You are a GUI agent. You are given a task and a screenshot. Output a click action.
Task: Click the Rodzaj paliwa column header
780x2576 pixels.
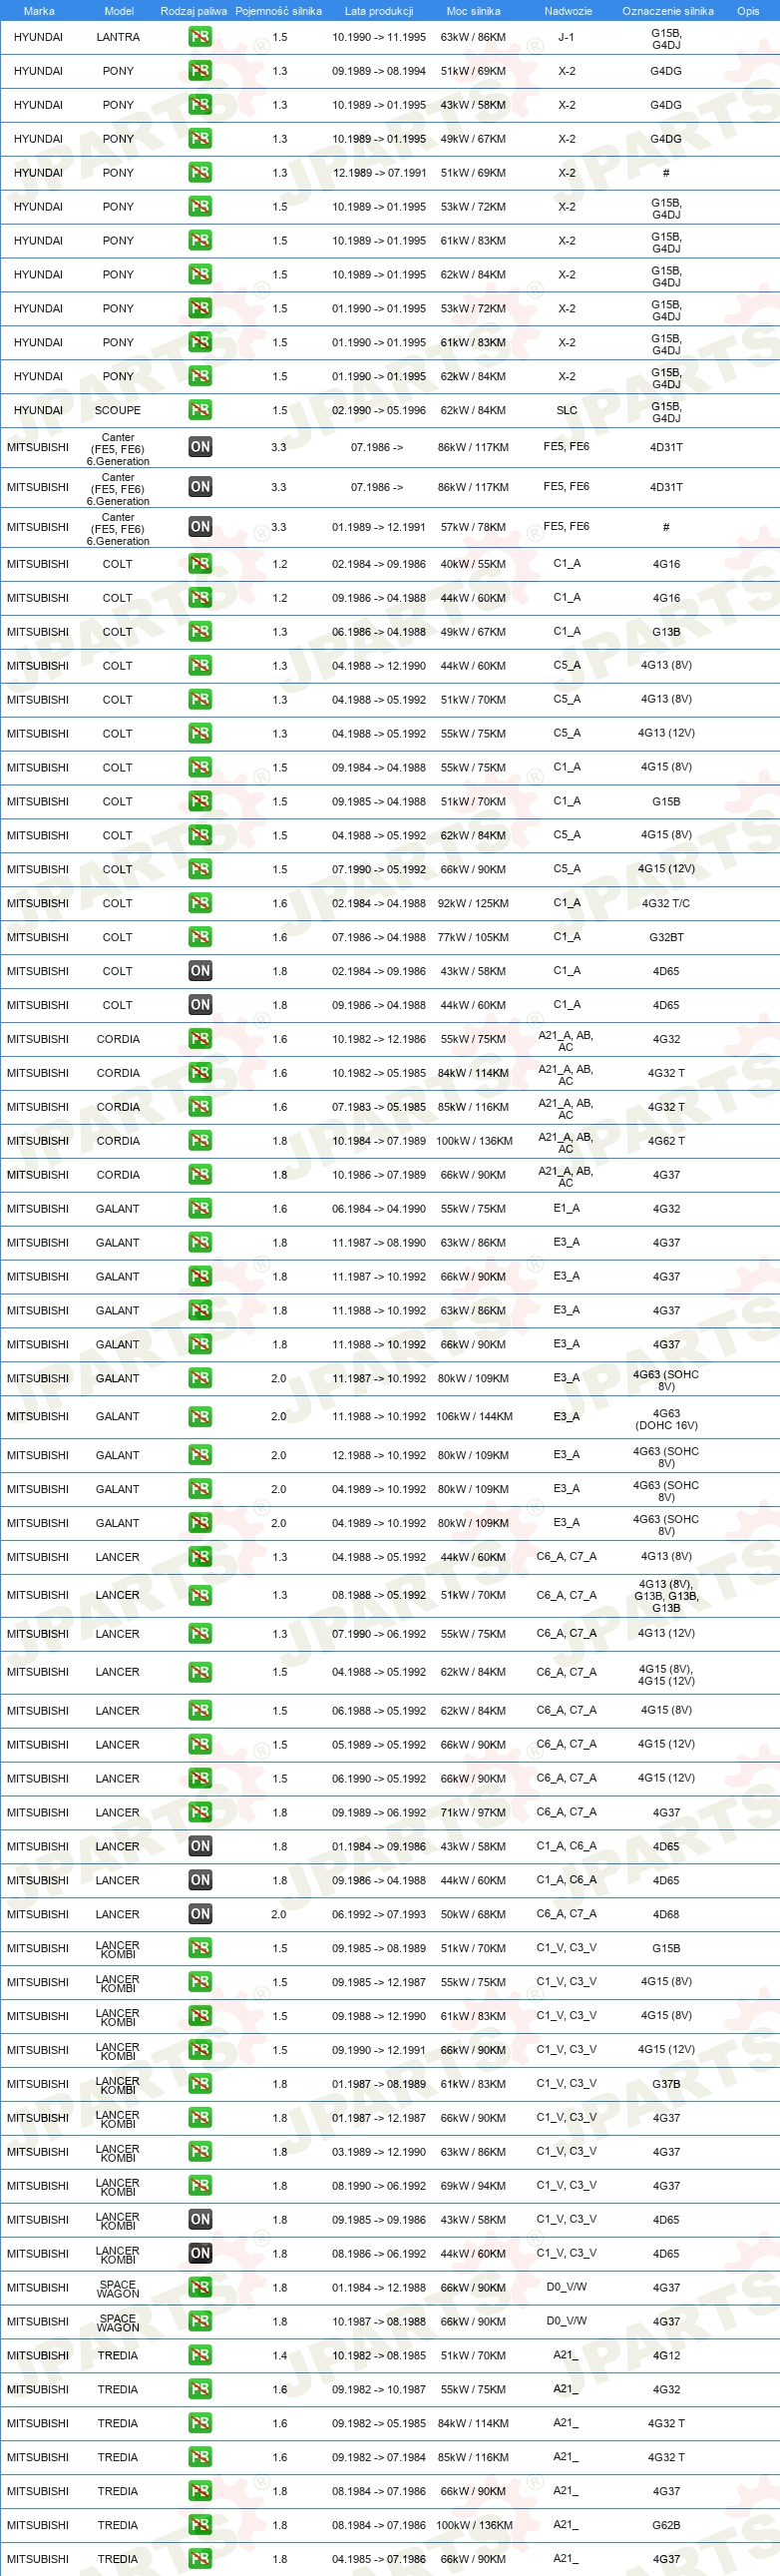[194, 11]
